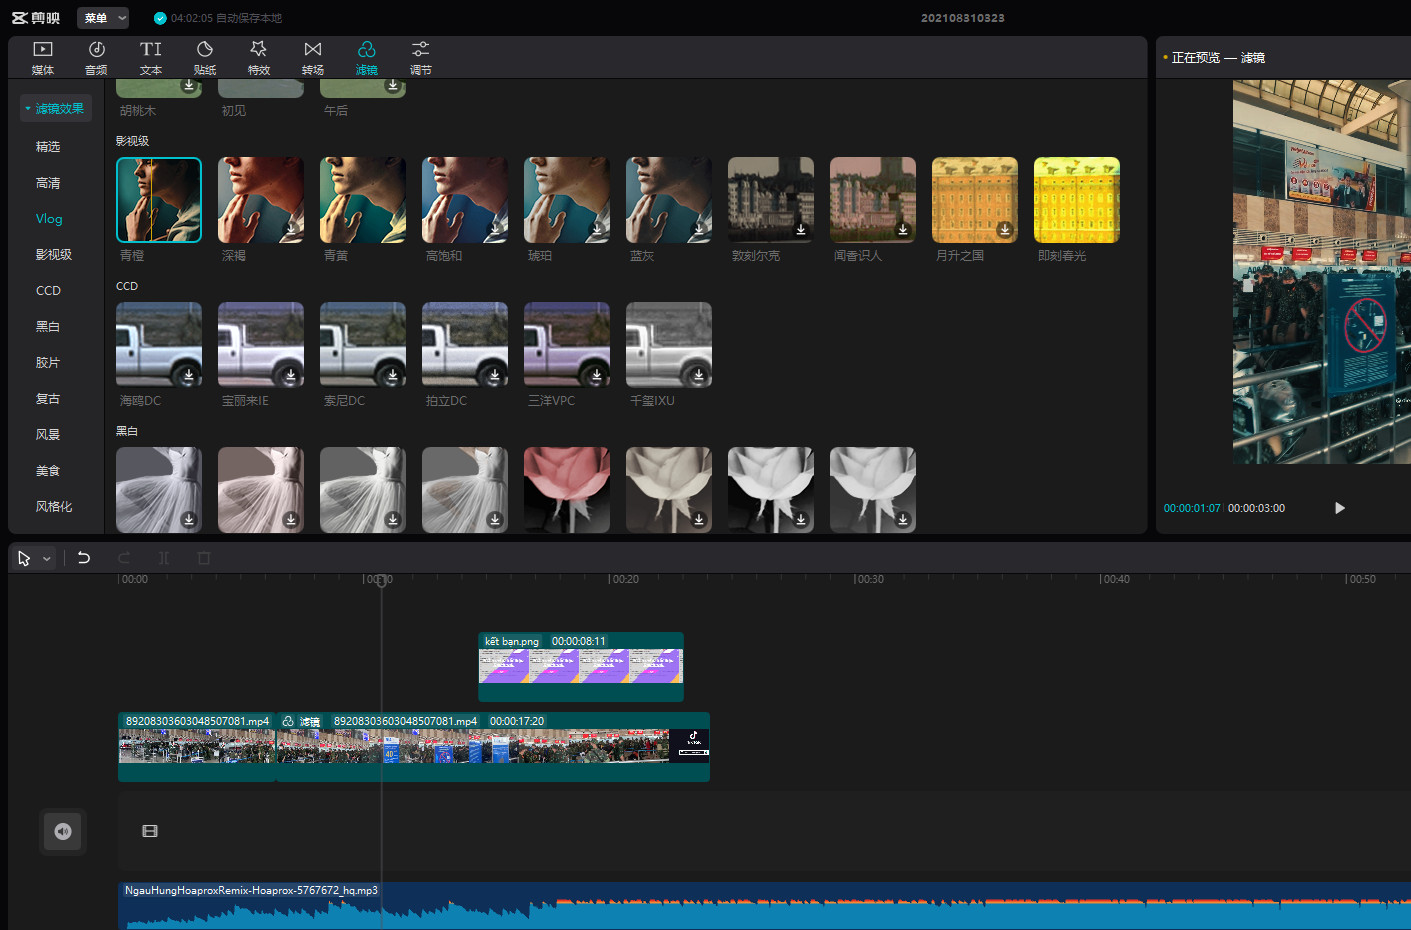Click the track cover film icon
Screen dimensions: 1411x930
click(150, 831)
